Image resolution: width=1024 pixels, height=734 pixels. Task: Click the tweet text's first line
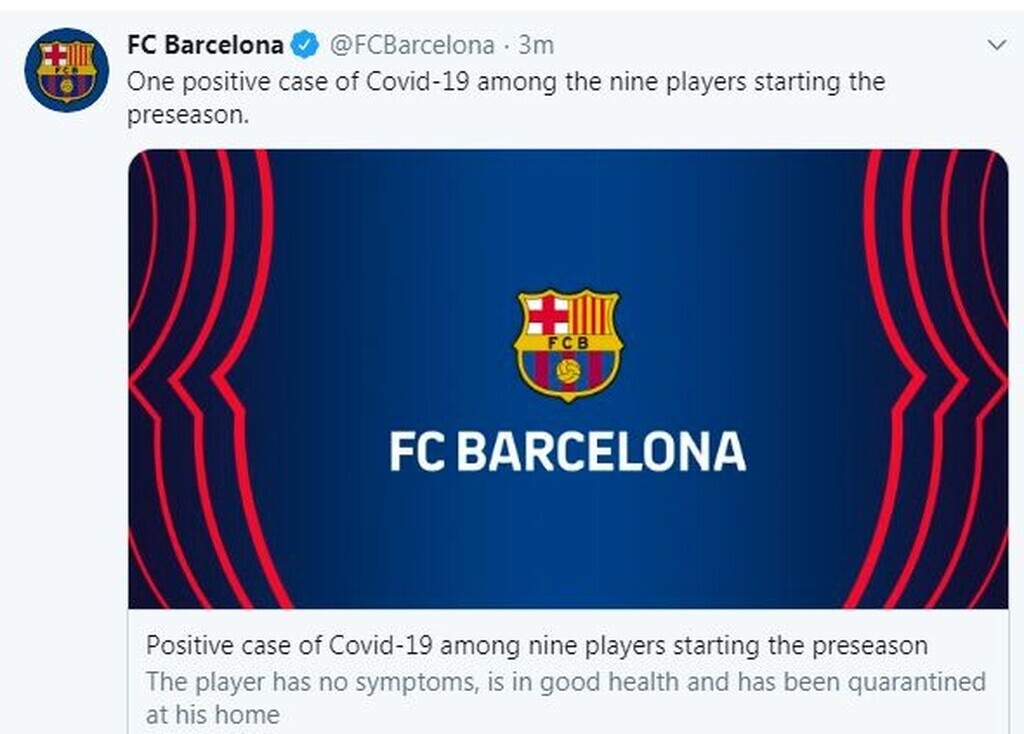click(x=506, y=81)
